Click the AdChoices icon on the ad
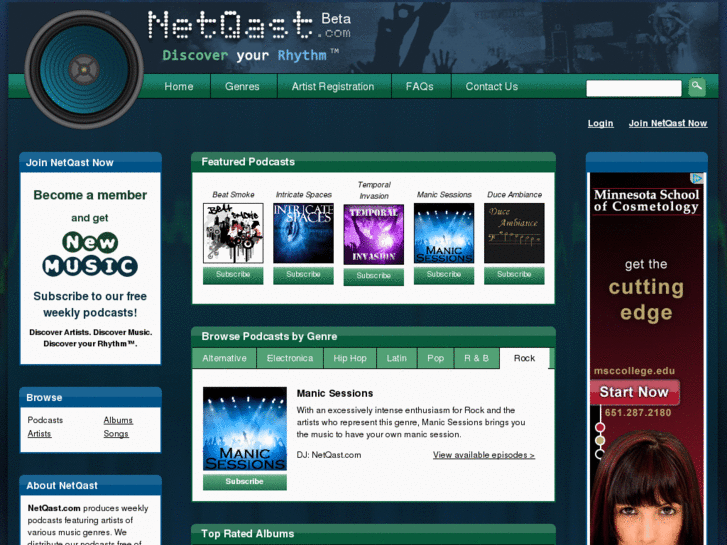Image resolution: width=727 pixels, height=545 pixels. pyautogui.click(x=696, y=178)
